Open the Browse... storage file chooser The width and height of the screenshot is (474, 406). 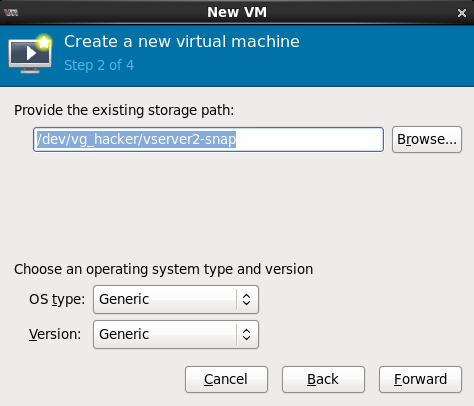427,139
